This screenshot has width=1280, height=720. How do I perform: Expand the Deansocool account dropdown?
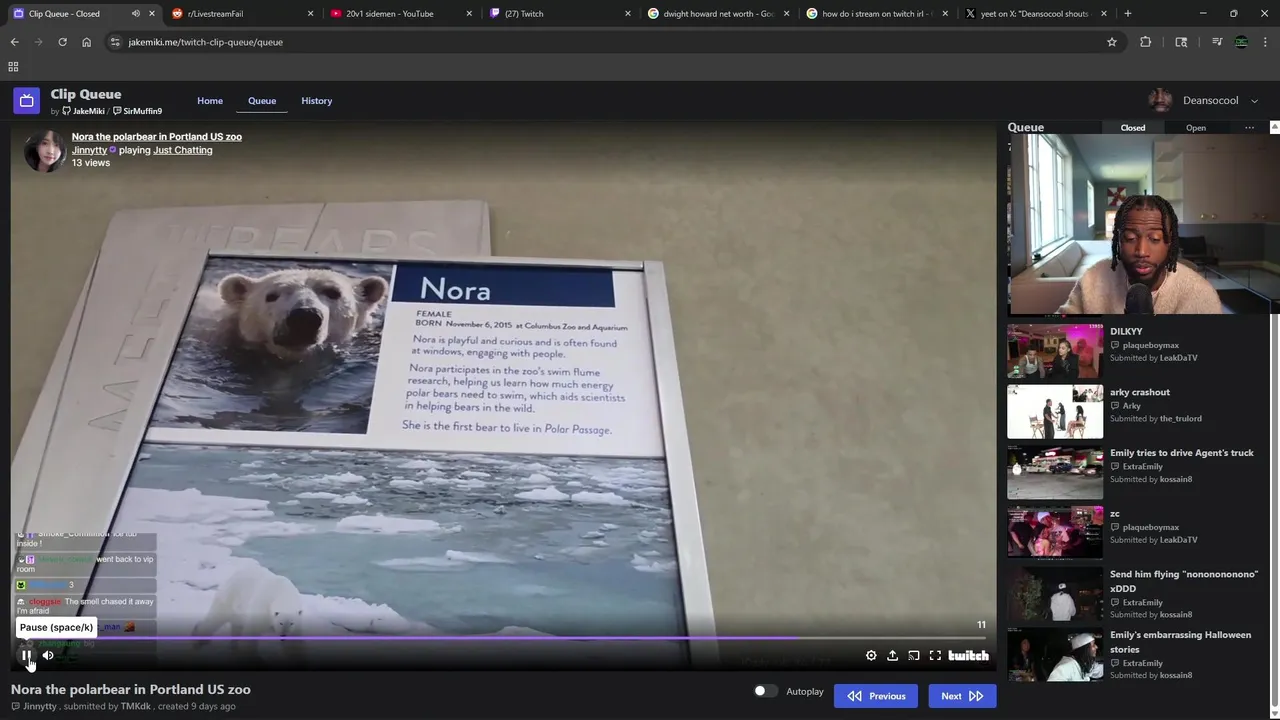point(1254,101)
